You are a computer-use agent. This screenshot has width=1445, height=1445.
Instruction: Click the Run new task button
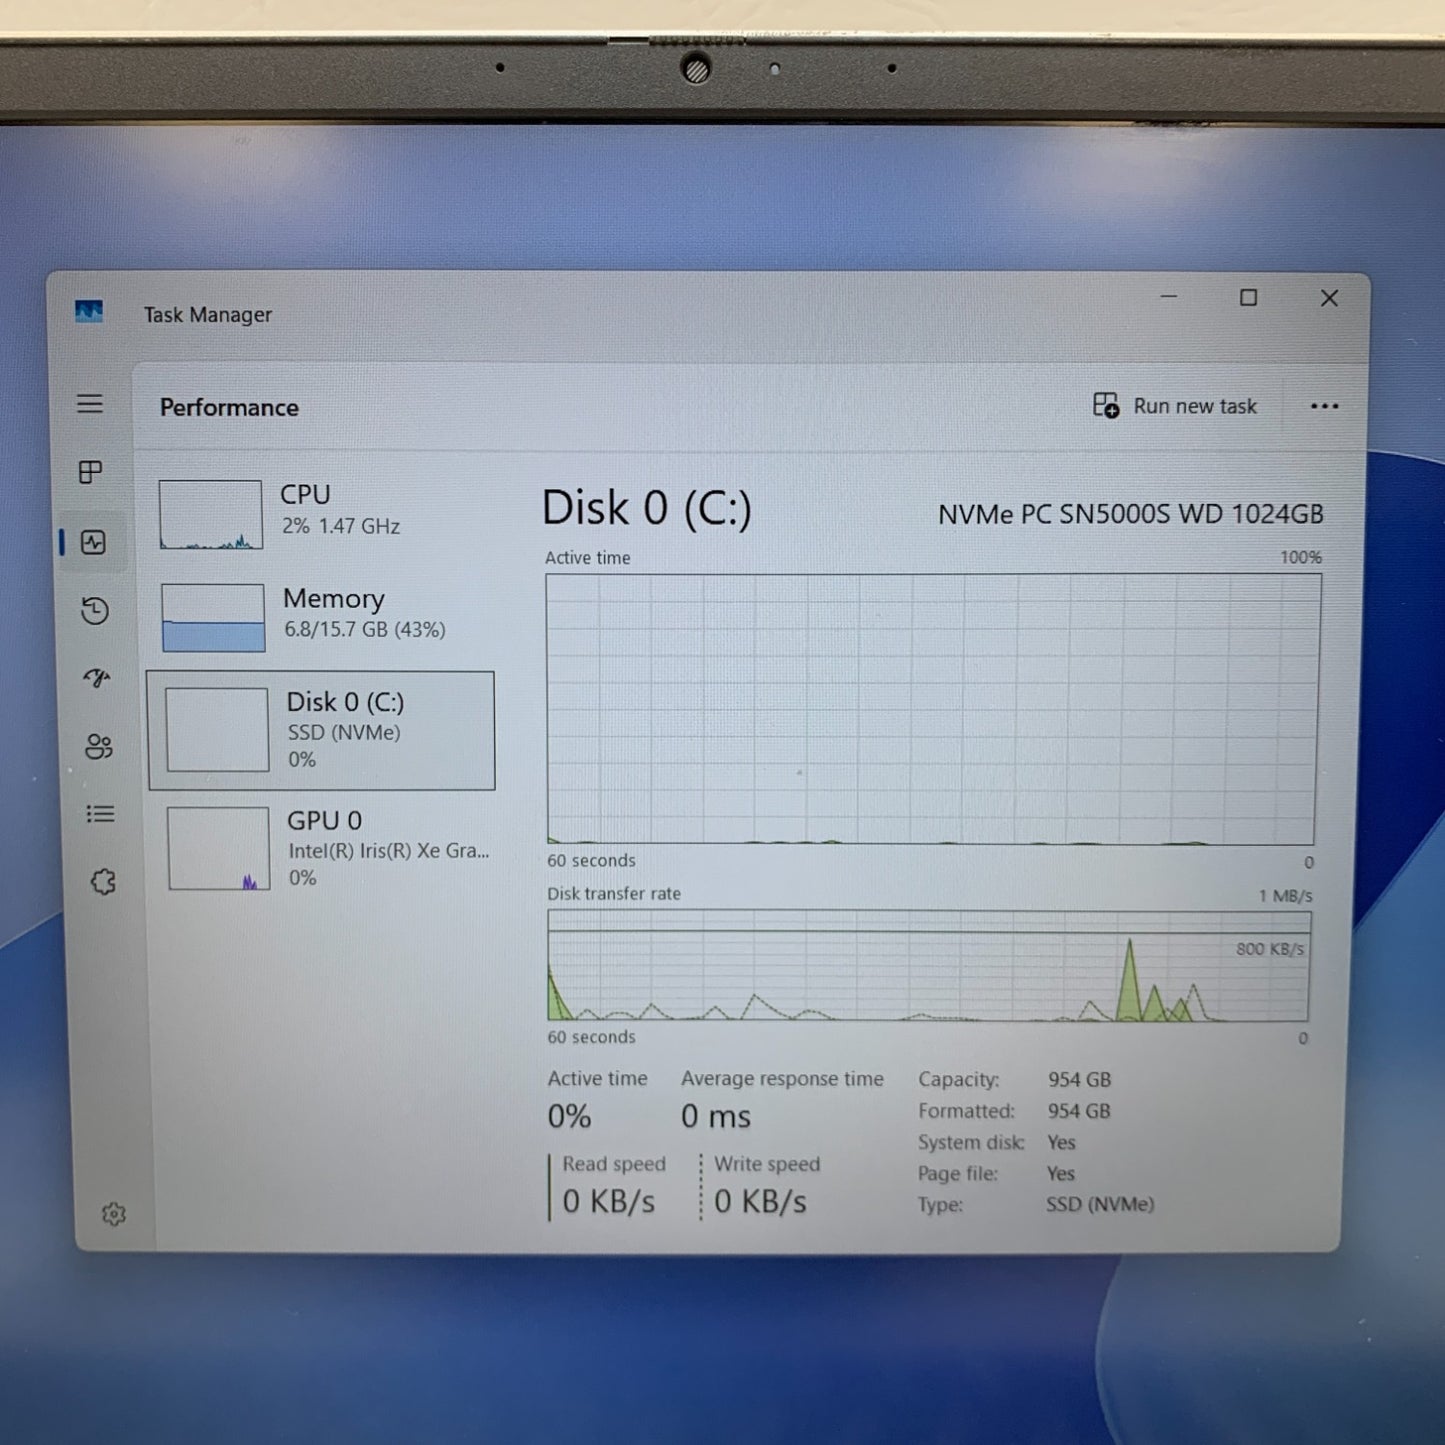[x=1175, y=406]
